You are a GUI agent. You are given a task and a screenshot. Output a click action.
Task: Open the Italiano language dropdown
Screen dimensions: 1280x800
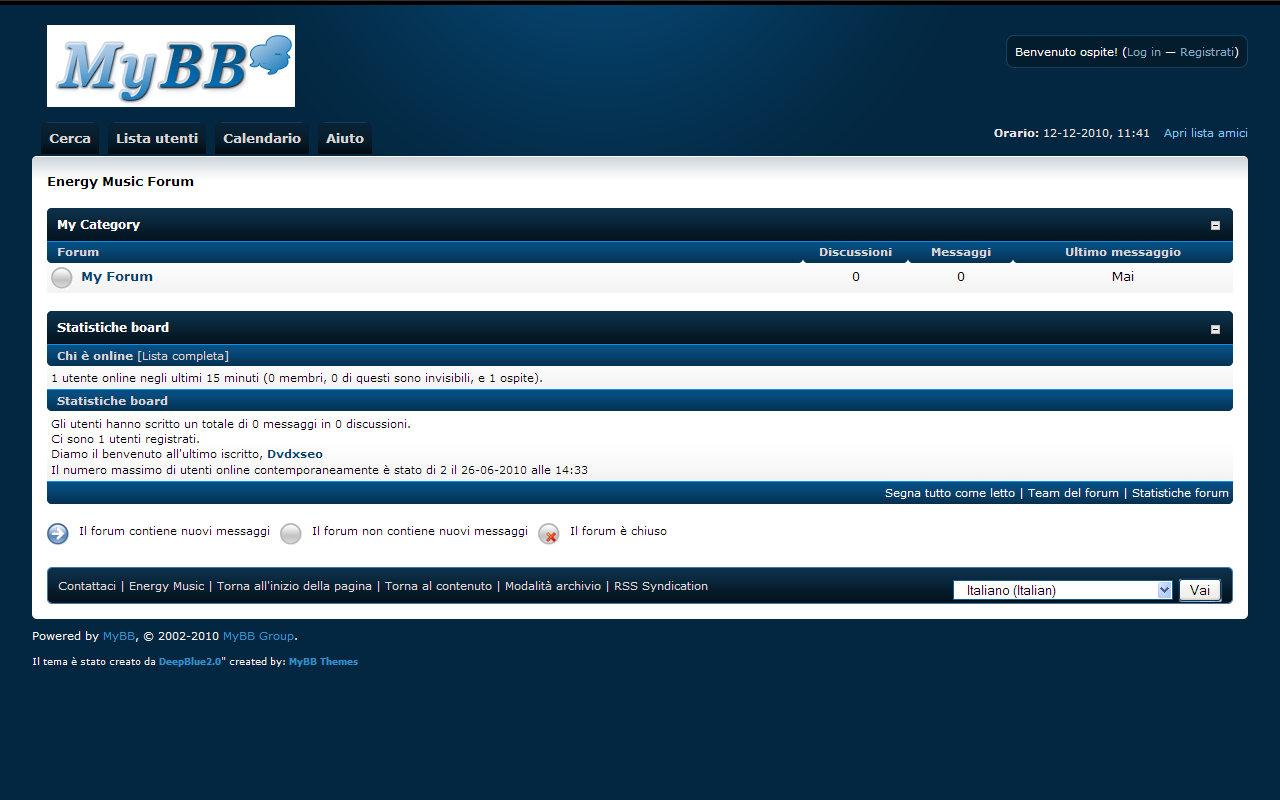[1063, 590]
